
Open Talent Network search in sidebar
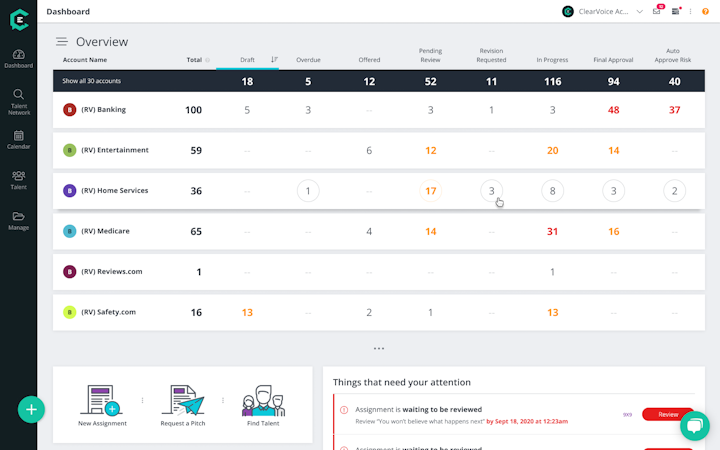coord(18,102)
